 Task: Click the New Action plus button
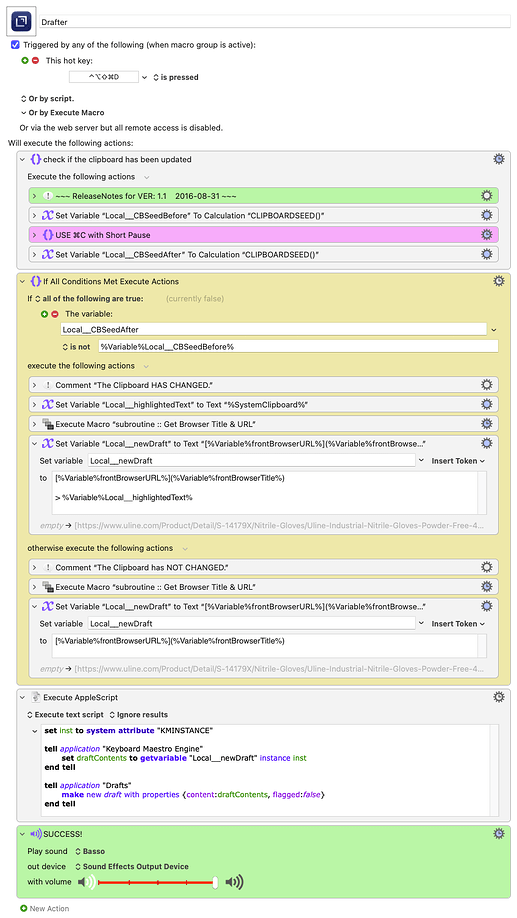click(x=23, y=908)
